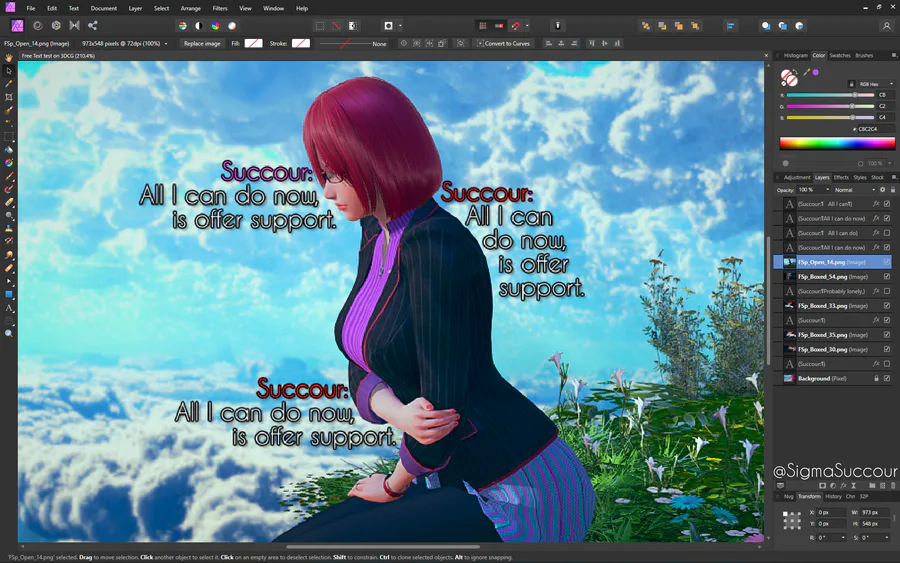
Task: Switch to the Photo Persona
Action: [x=17, y=26]
